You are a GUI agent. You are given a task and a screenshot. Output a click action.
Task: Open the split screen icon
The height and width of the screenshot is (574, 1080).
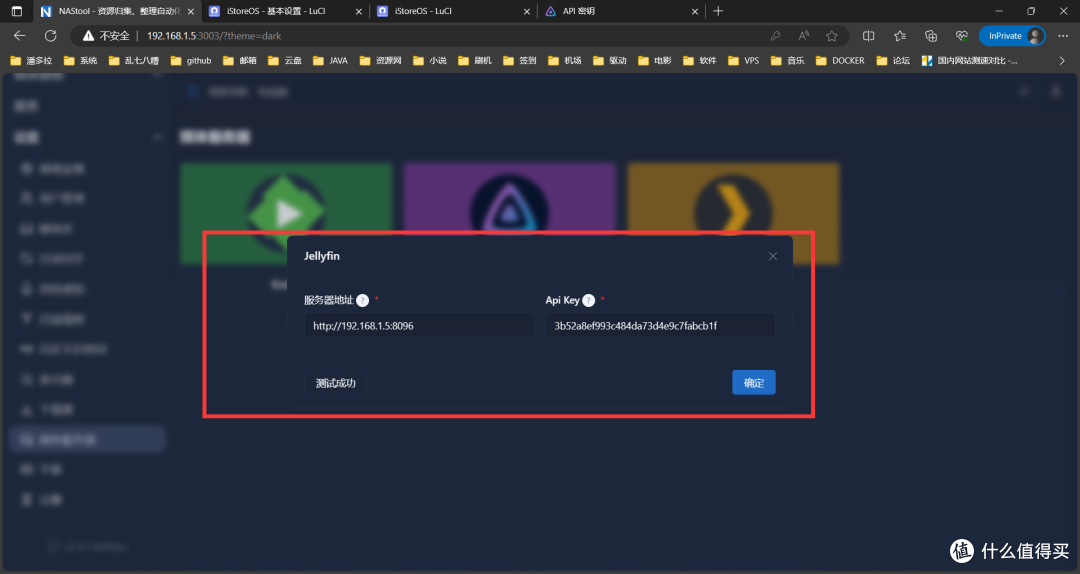pos(869,36)
